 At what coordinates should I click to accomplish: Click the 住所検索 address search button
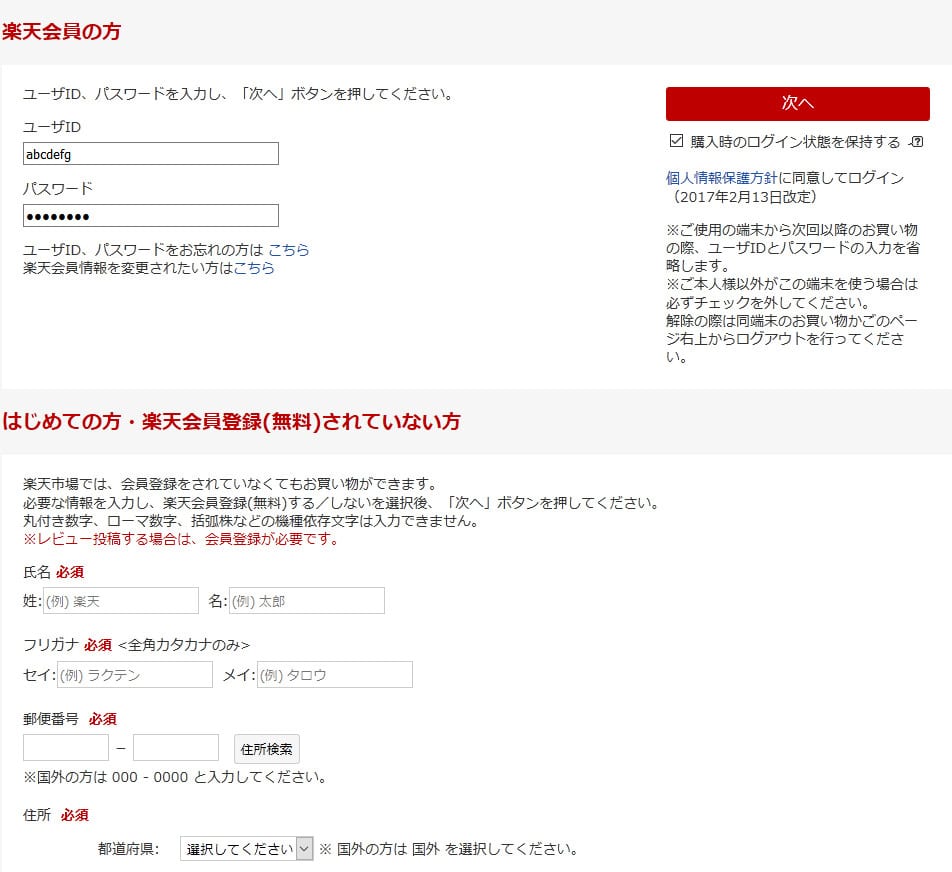(x=267, y=749)
